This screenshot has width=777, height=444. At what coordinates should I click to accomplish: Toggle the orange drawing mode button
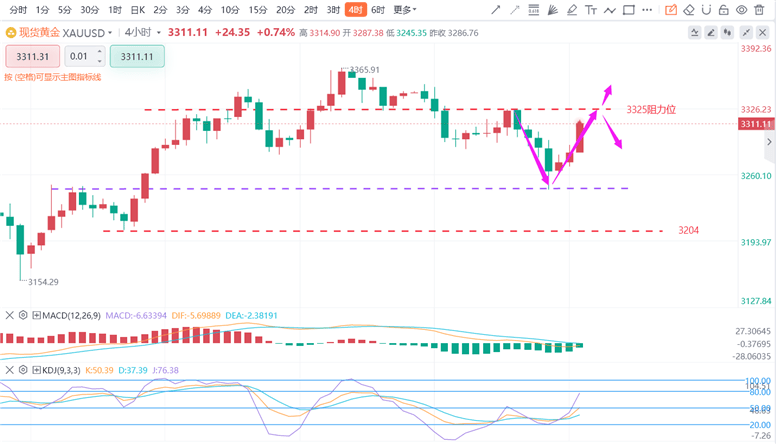click(671, 10)
